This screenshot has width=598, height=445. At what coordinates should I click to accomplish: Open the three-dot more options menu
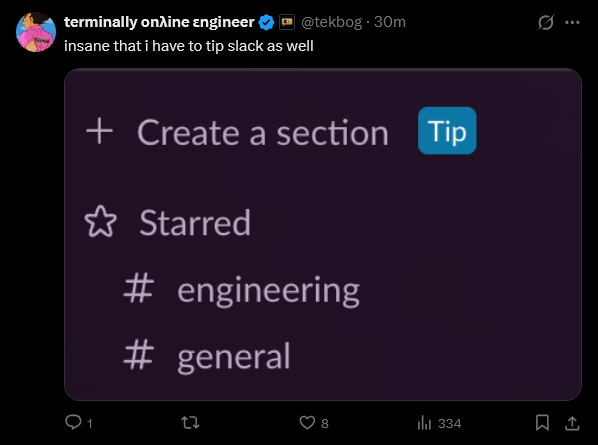(572, 22)
